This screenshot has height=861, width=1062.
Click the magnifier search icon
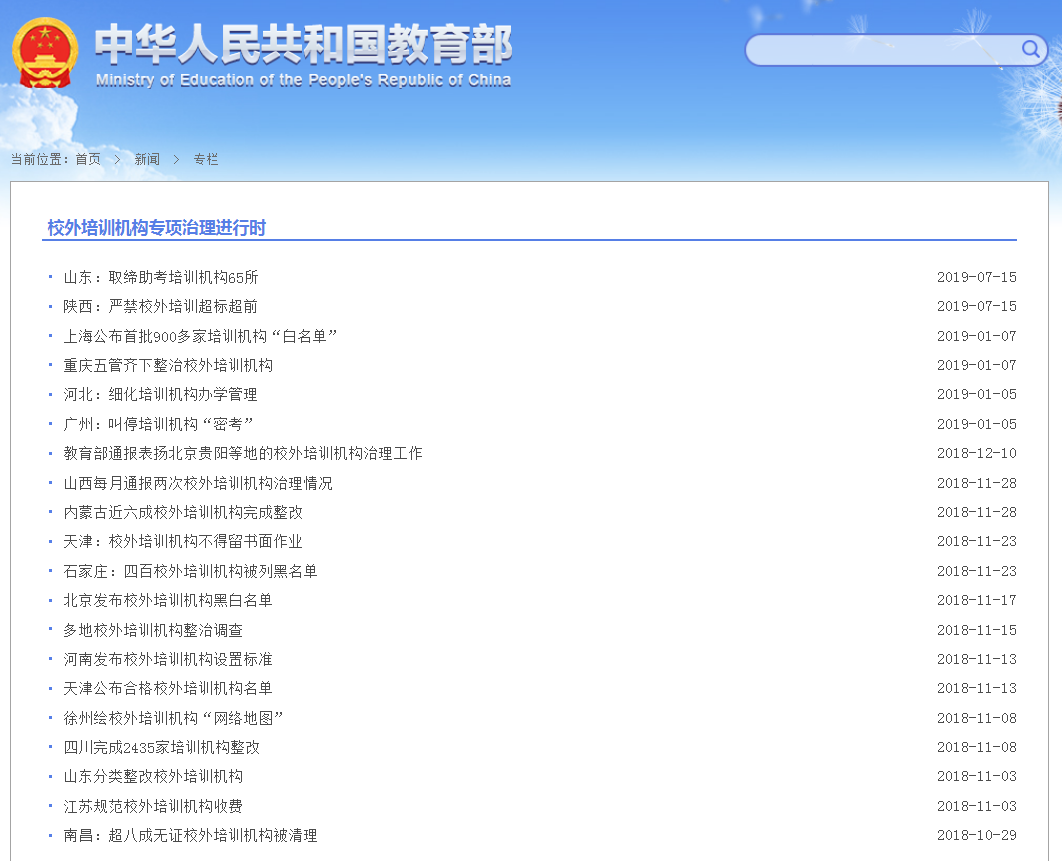[x=1030, y=49]
